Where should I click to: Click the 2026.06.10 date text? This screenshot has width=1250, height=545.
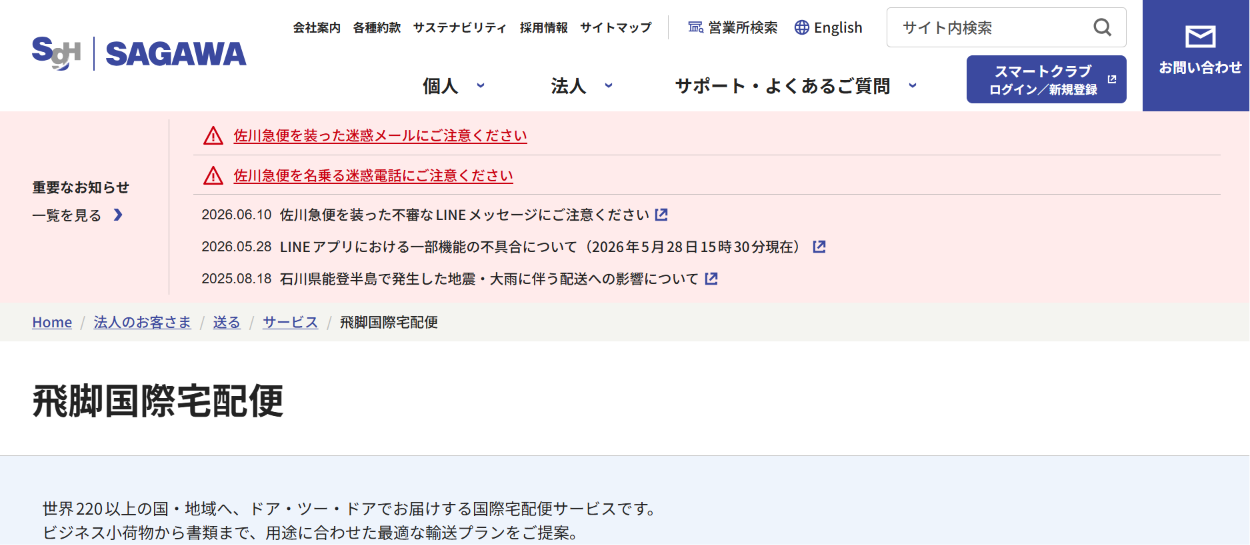click(237, 214)
